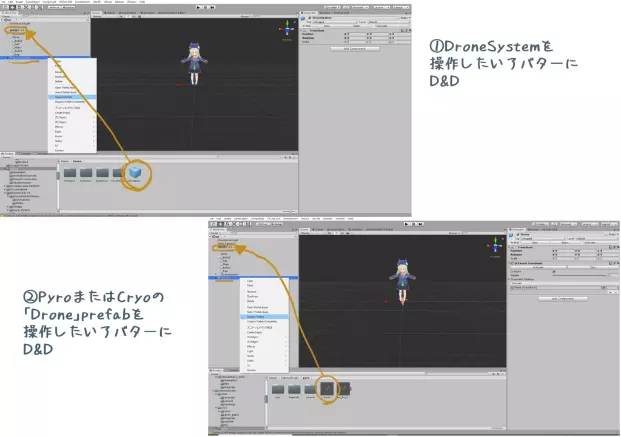The image size is (621, 437).
Task: Click Sources object field in Parent Constraint
Action: click(557, 288)
